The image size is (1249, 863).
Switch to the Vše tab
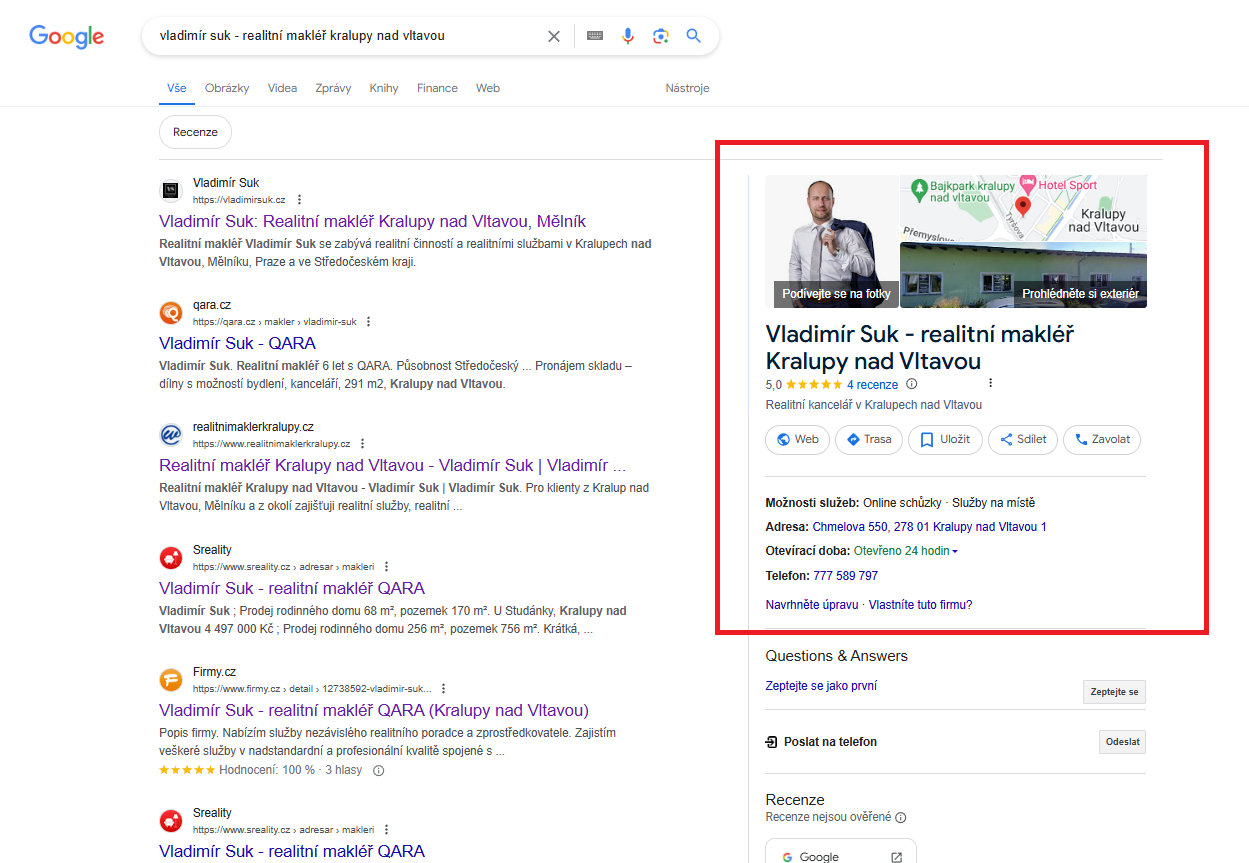177,88
